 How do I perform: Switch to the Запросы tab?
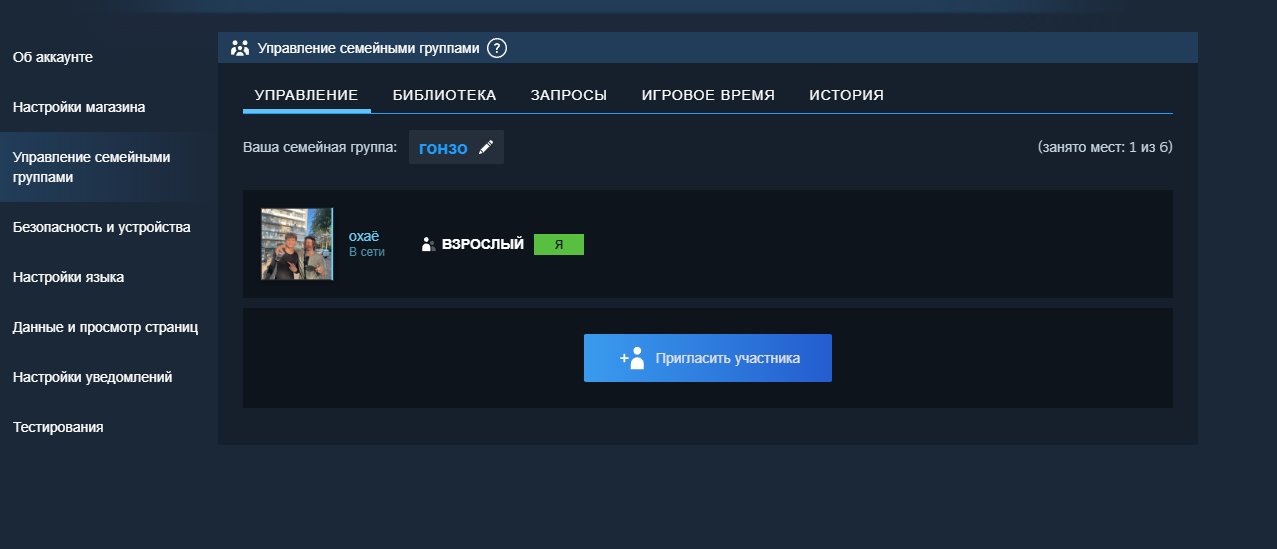pyautogui.click(x=568, y=95)
